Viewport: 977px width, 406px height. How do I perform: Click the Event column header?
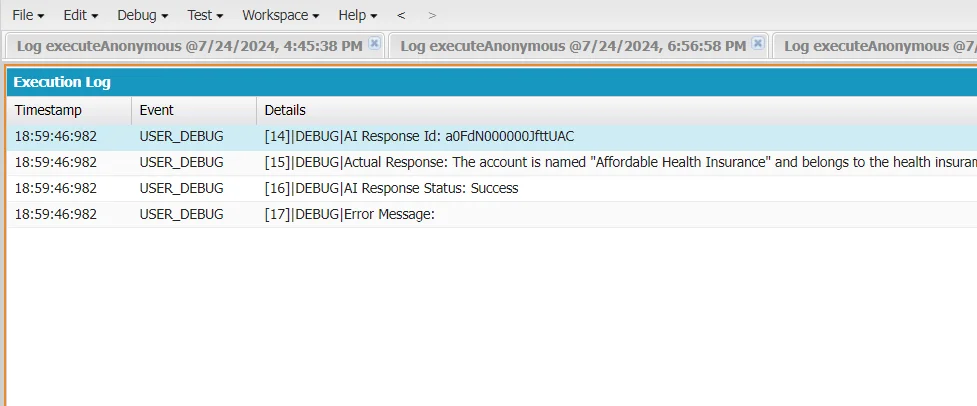[x=156, y=110]
